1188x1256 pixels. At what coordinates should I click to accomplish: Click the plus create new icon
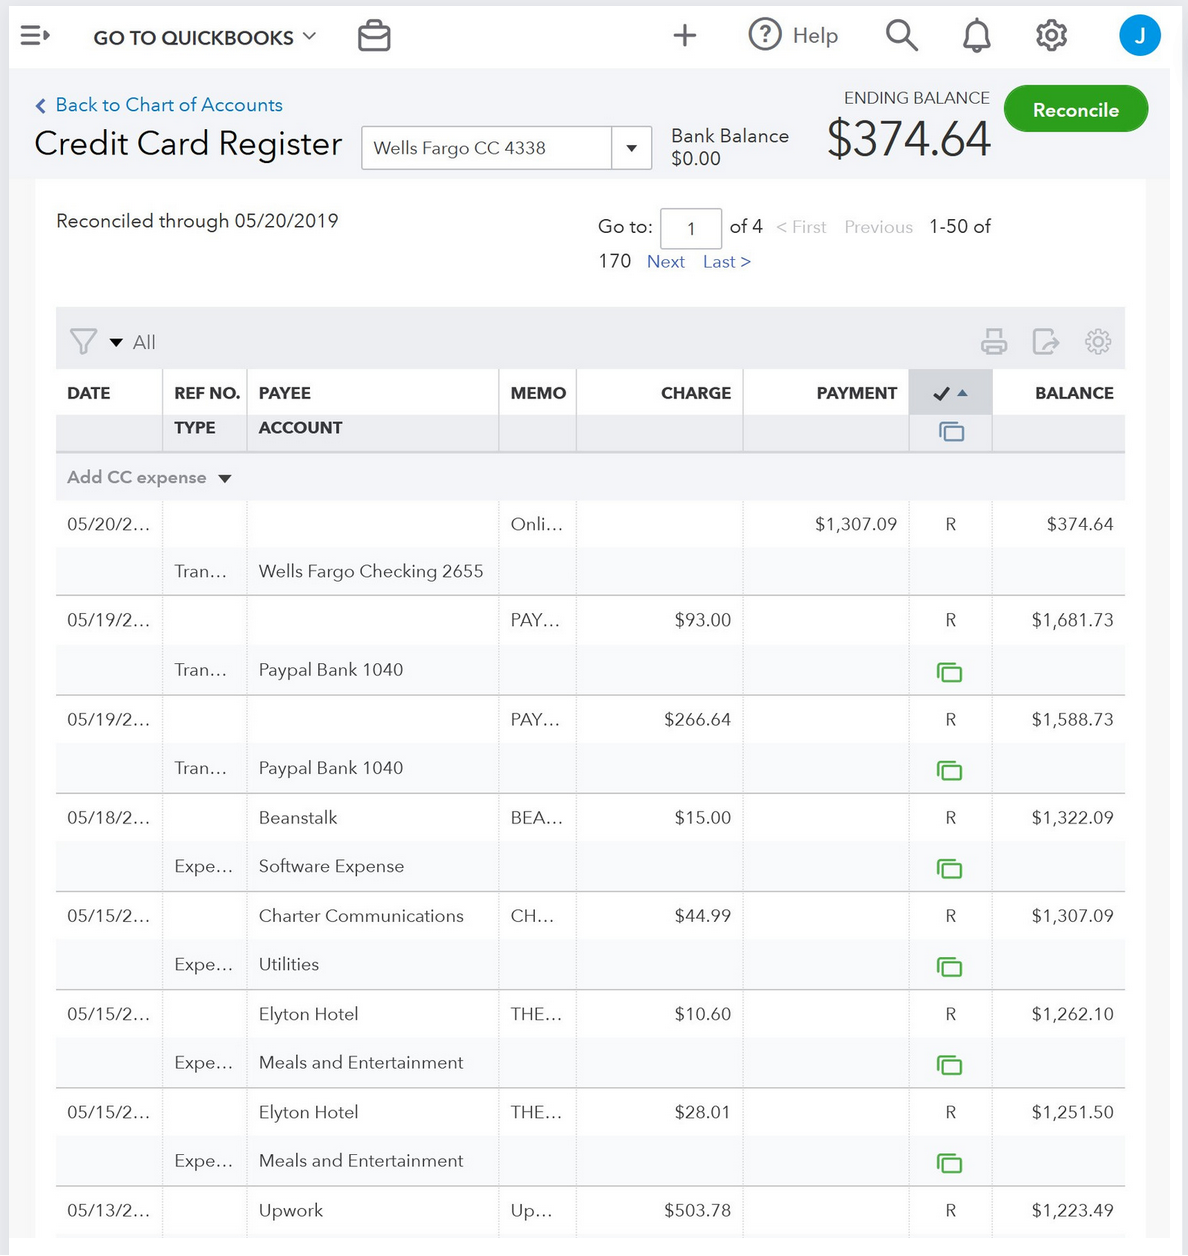[685, 36]
